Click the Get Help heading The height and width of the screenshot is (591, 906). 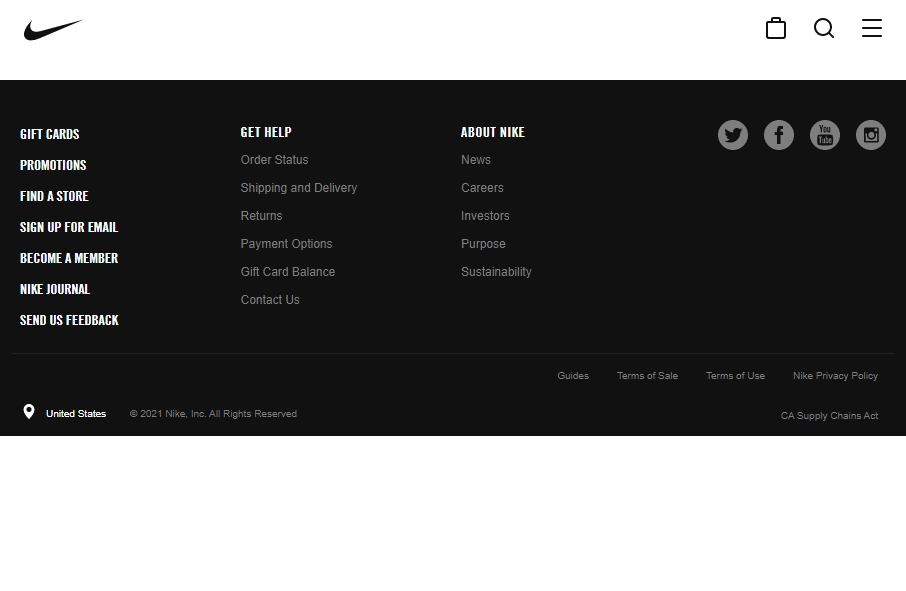(266, 132)
